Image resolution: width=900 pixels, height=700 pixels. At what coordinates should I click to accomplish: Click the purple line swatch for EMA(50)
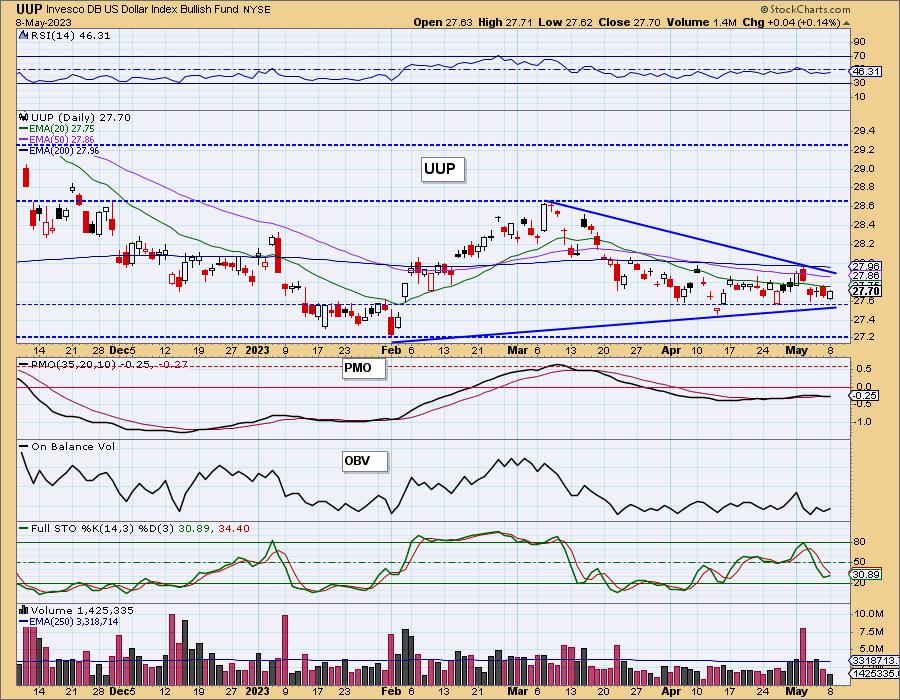[23, 139]
